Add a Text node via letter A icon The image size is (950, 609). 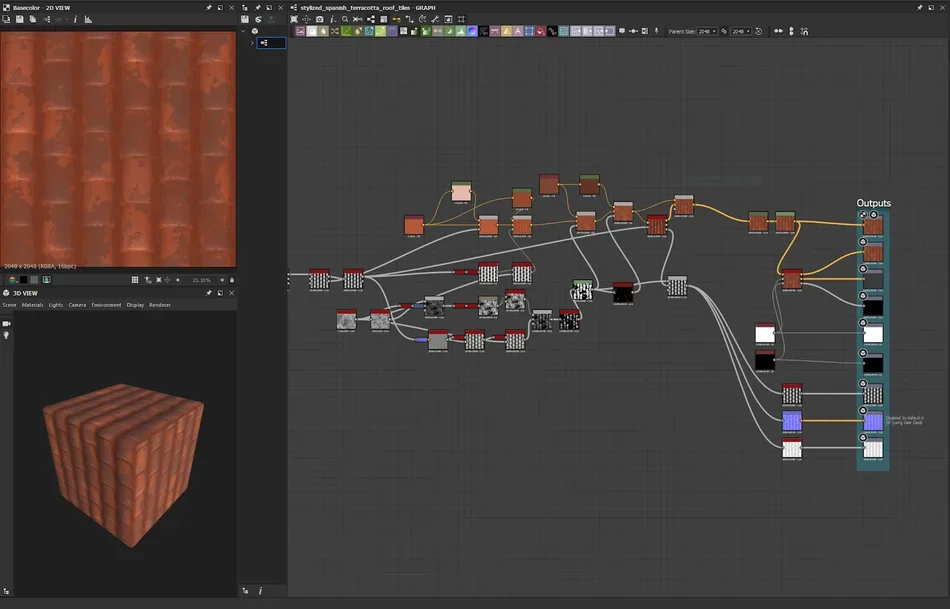coord(518,31)
